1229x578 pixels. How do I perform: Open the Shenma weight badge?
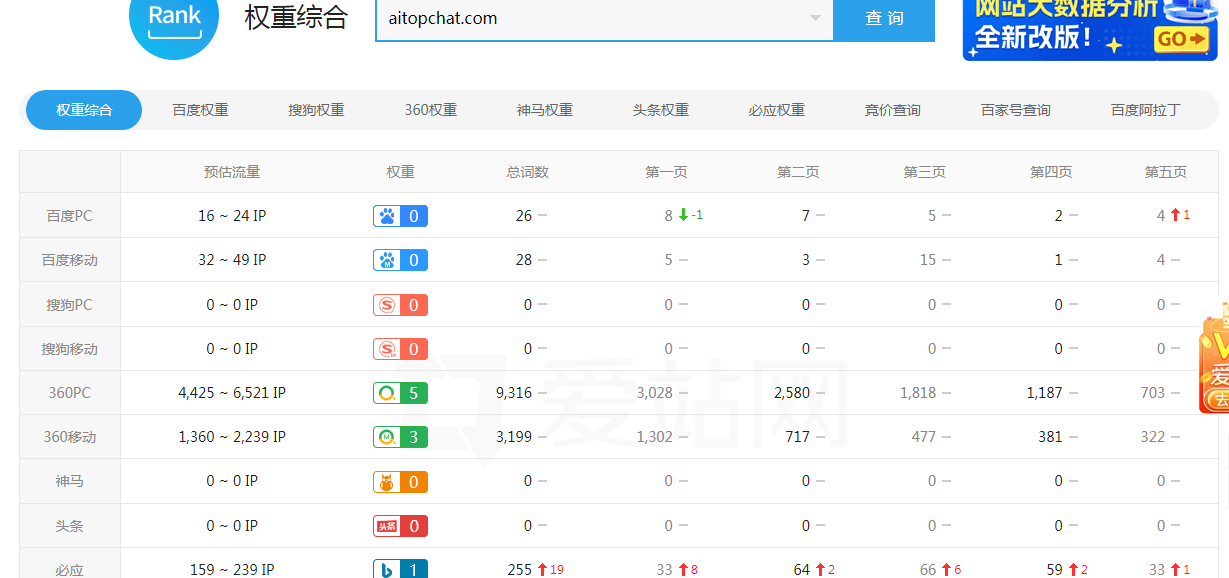pos(400,481)
